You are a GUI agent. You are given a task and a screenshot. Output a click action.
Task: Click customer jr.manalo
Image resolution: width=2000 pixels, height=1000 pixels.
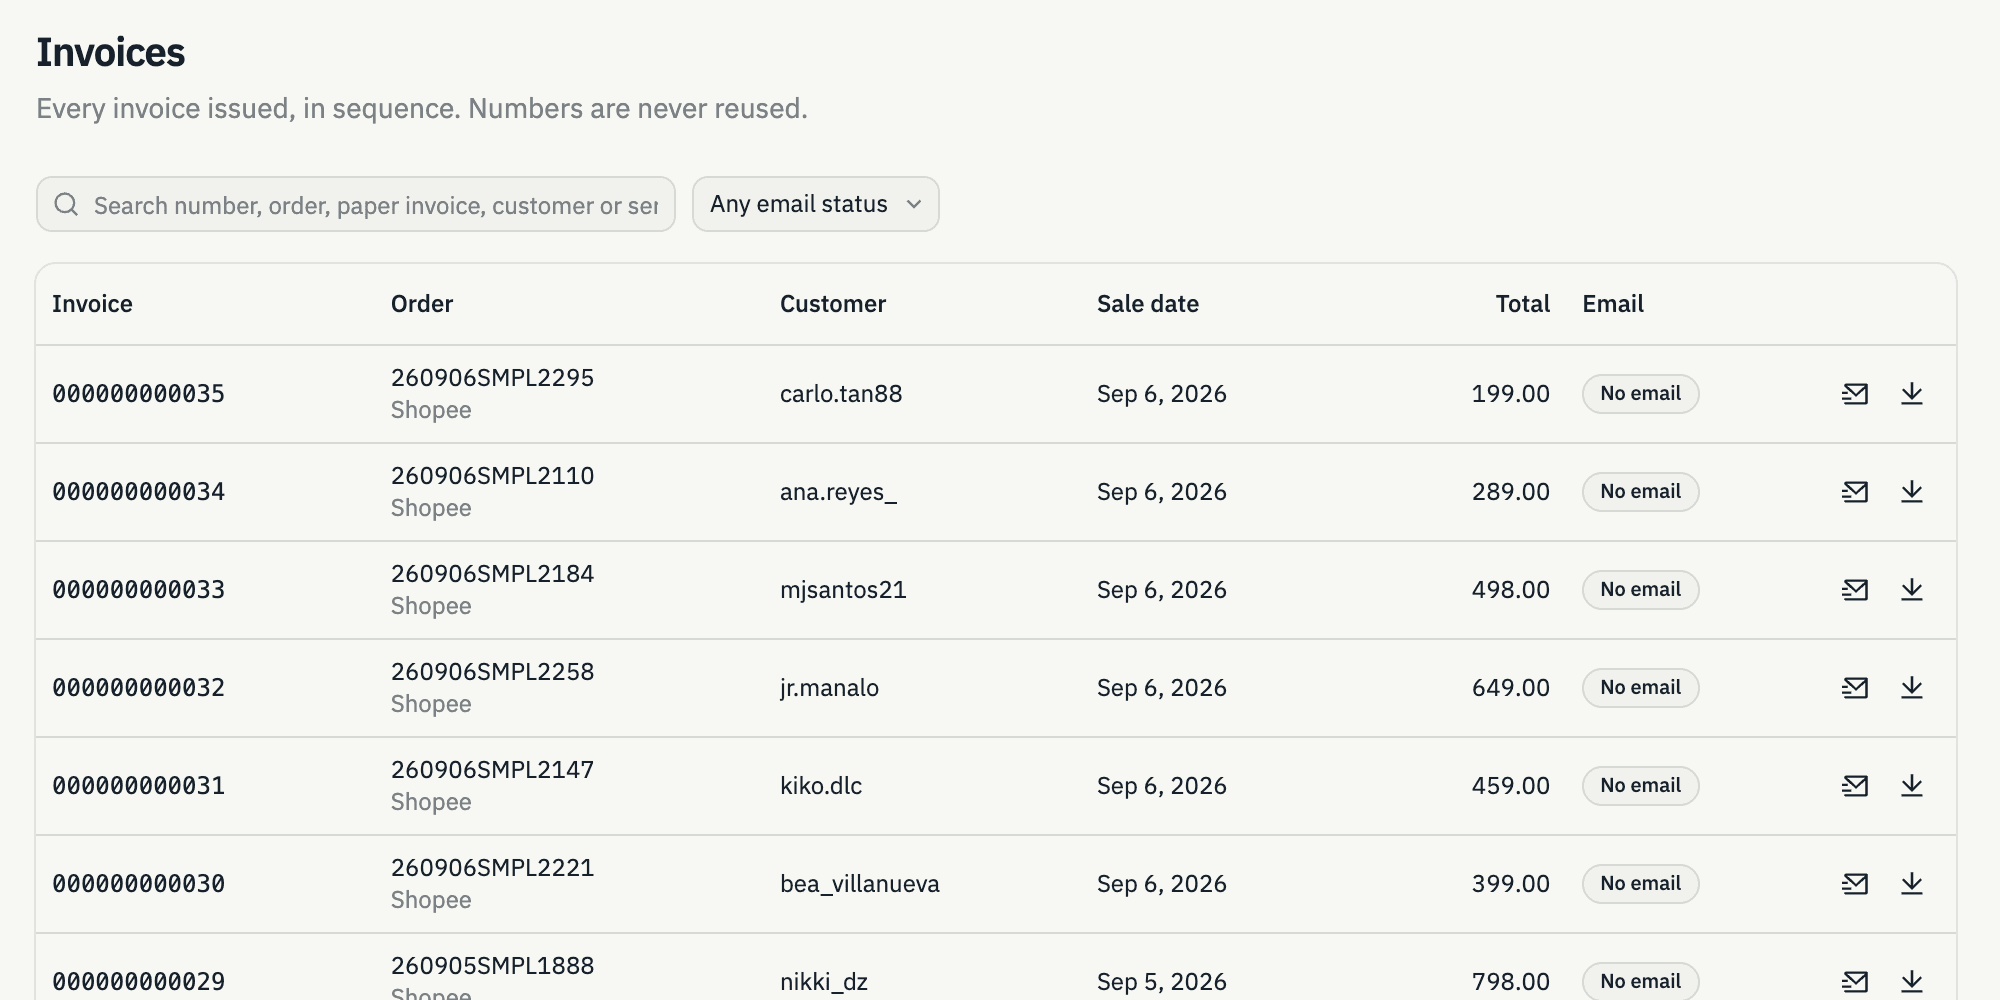[x=829, y=688]
